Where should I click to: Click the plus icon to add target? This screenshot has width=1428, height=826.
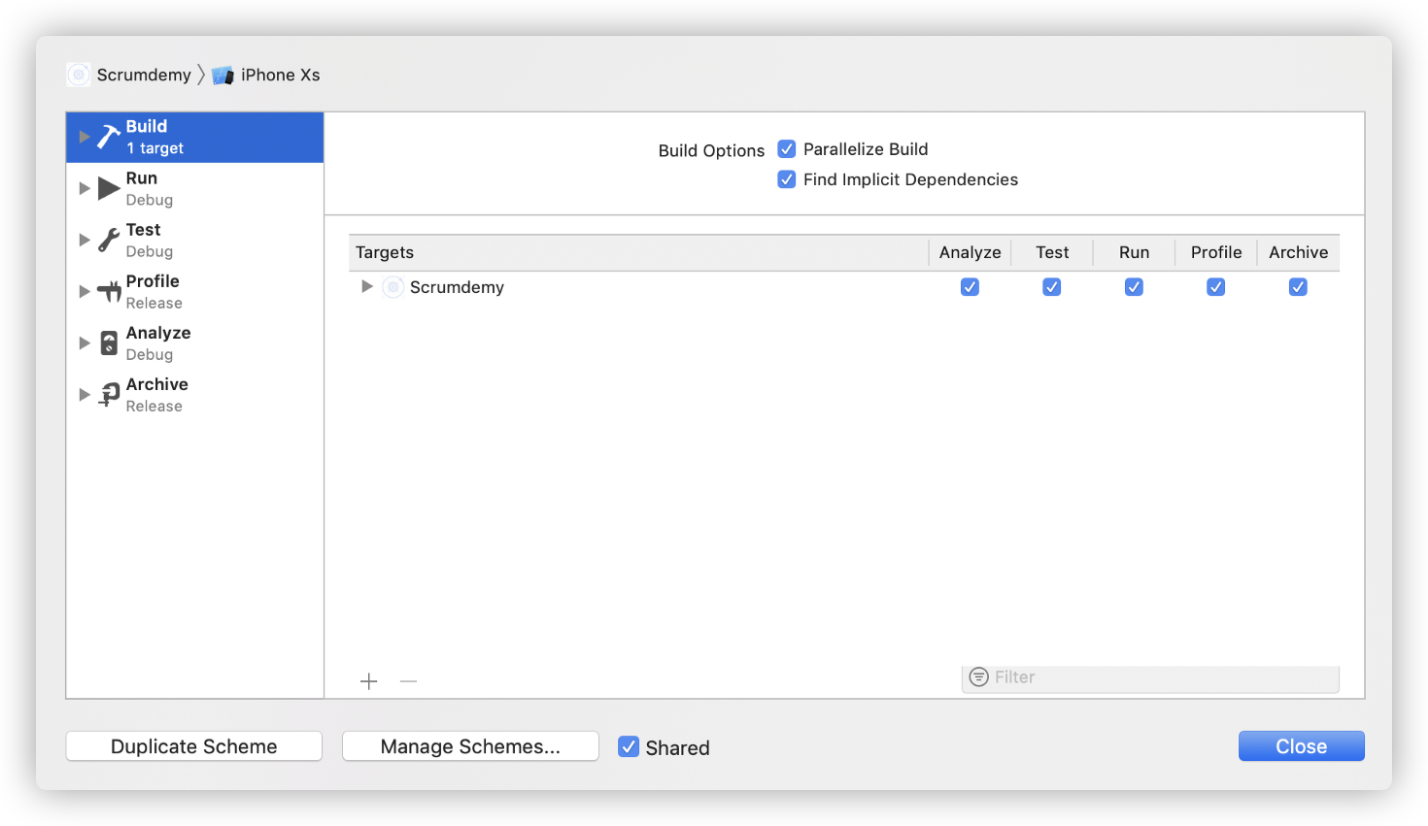pyautogui.click(x=369, y=682)
